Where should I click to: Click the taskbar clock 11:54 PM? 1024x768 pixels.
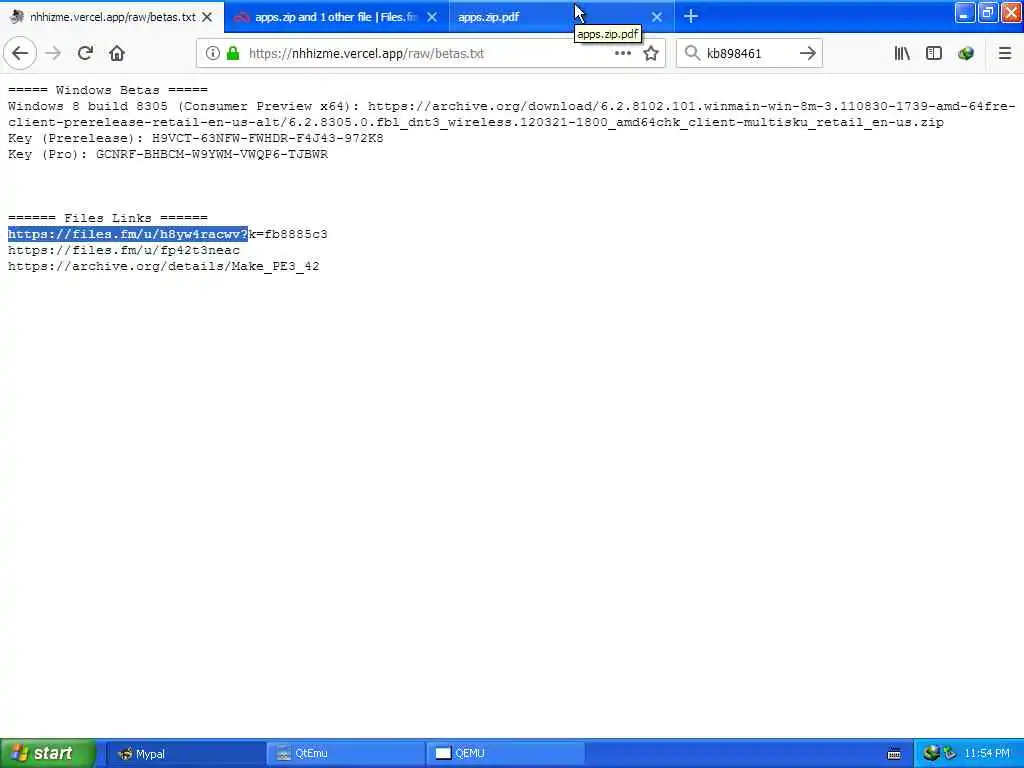(987, 754)
